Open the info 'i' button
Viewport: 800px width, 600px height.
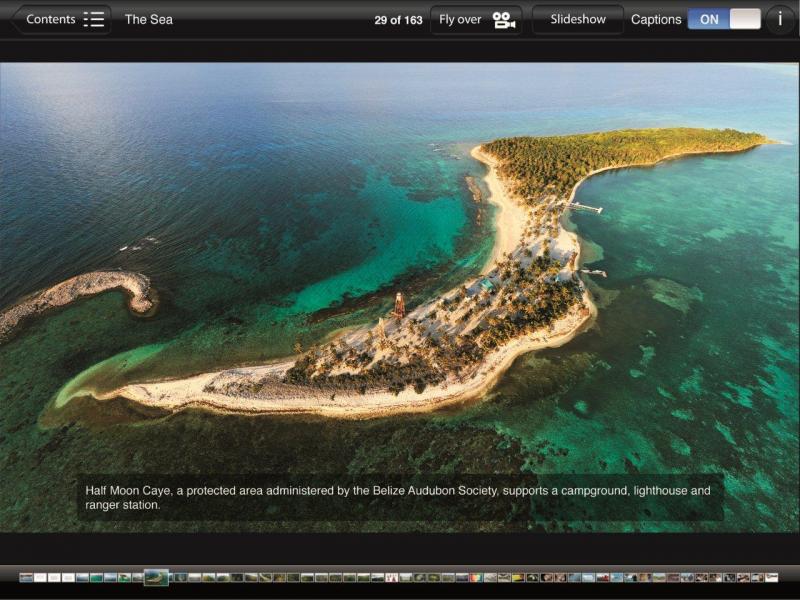[780, 19]
